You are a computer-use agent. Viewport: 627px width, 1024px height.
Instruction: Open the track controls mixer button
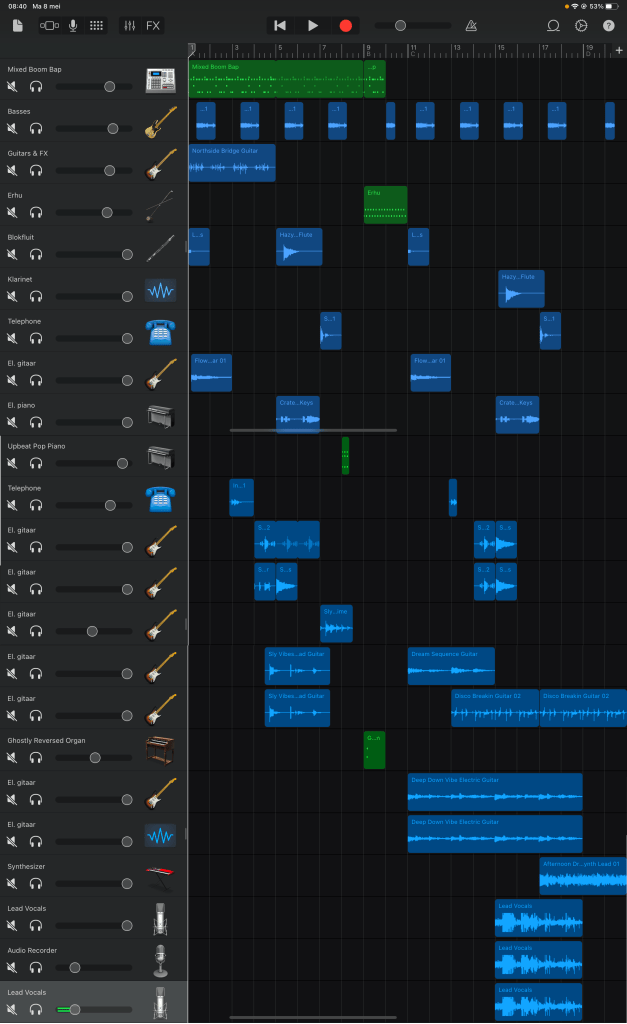click(x=130, y=25)
